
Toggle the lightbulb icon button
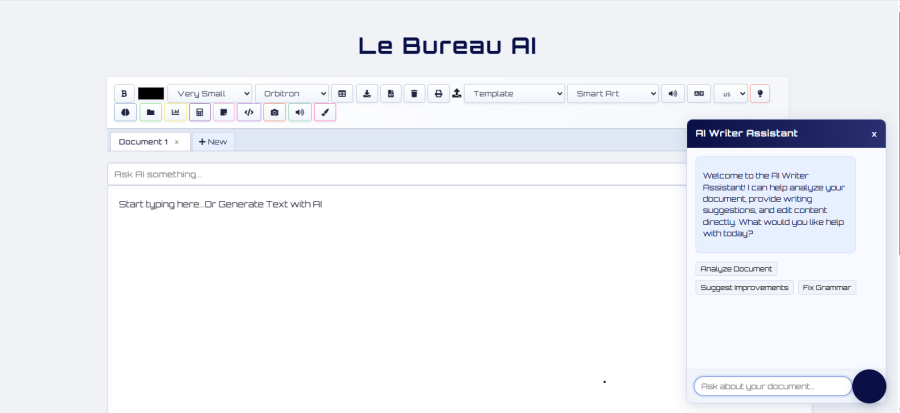point(760,93)
